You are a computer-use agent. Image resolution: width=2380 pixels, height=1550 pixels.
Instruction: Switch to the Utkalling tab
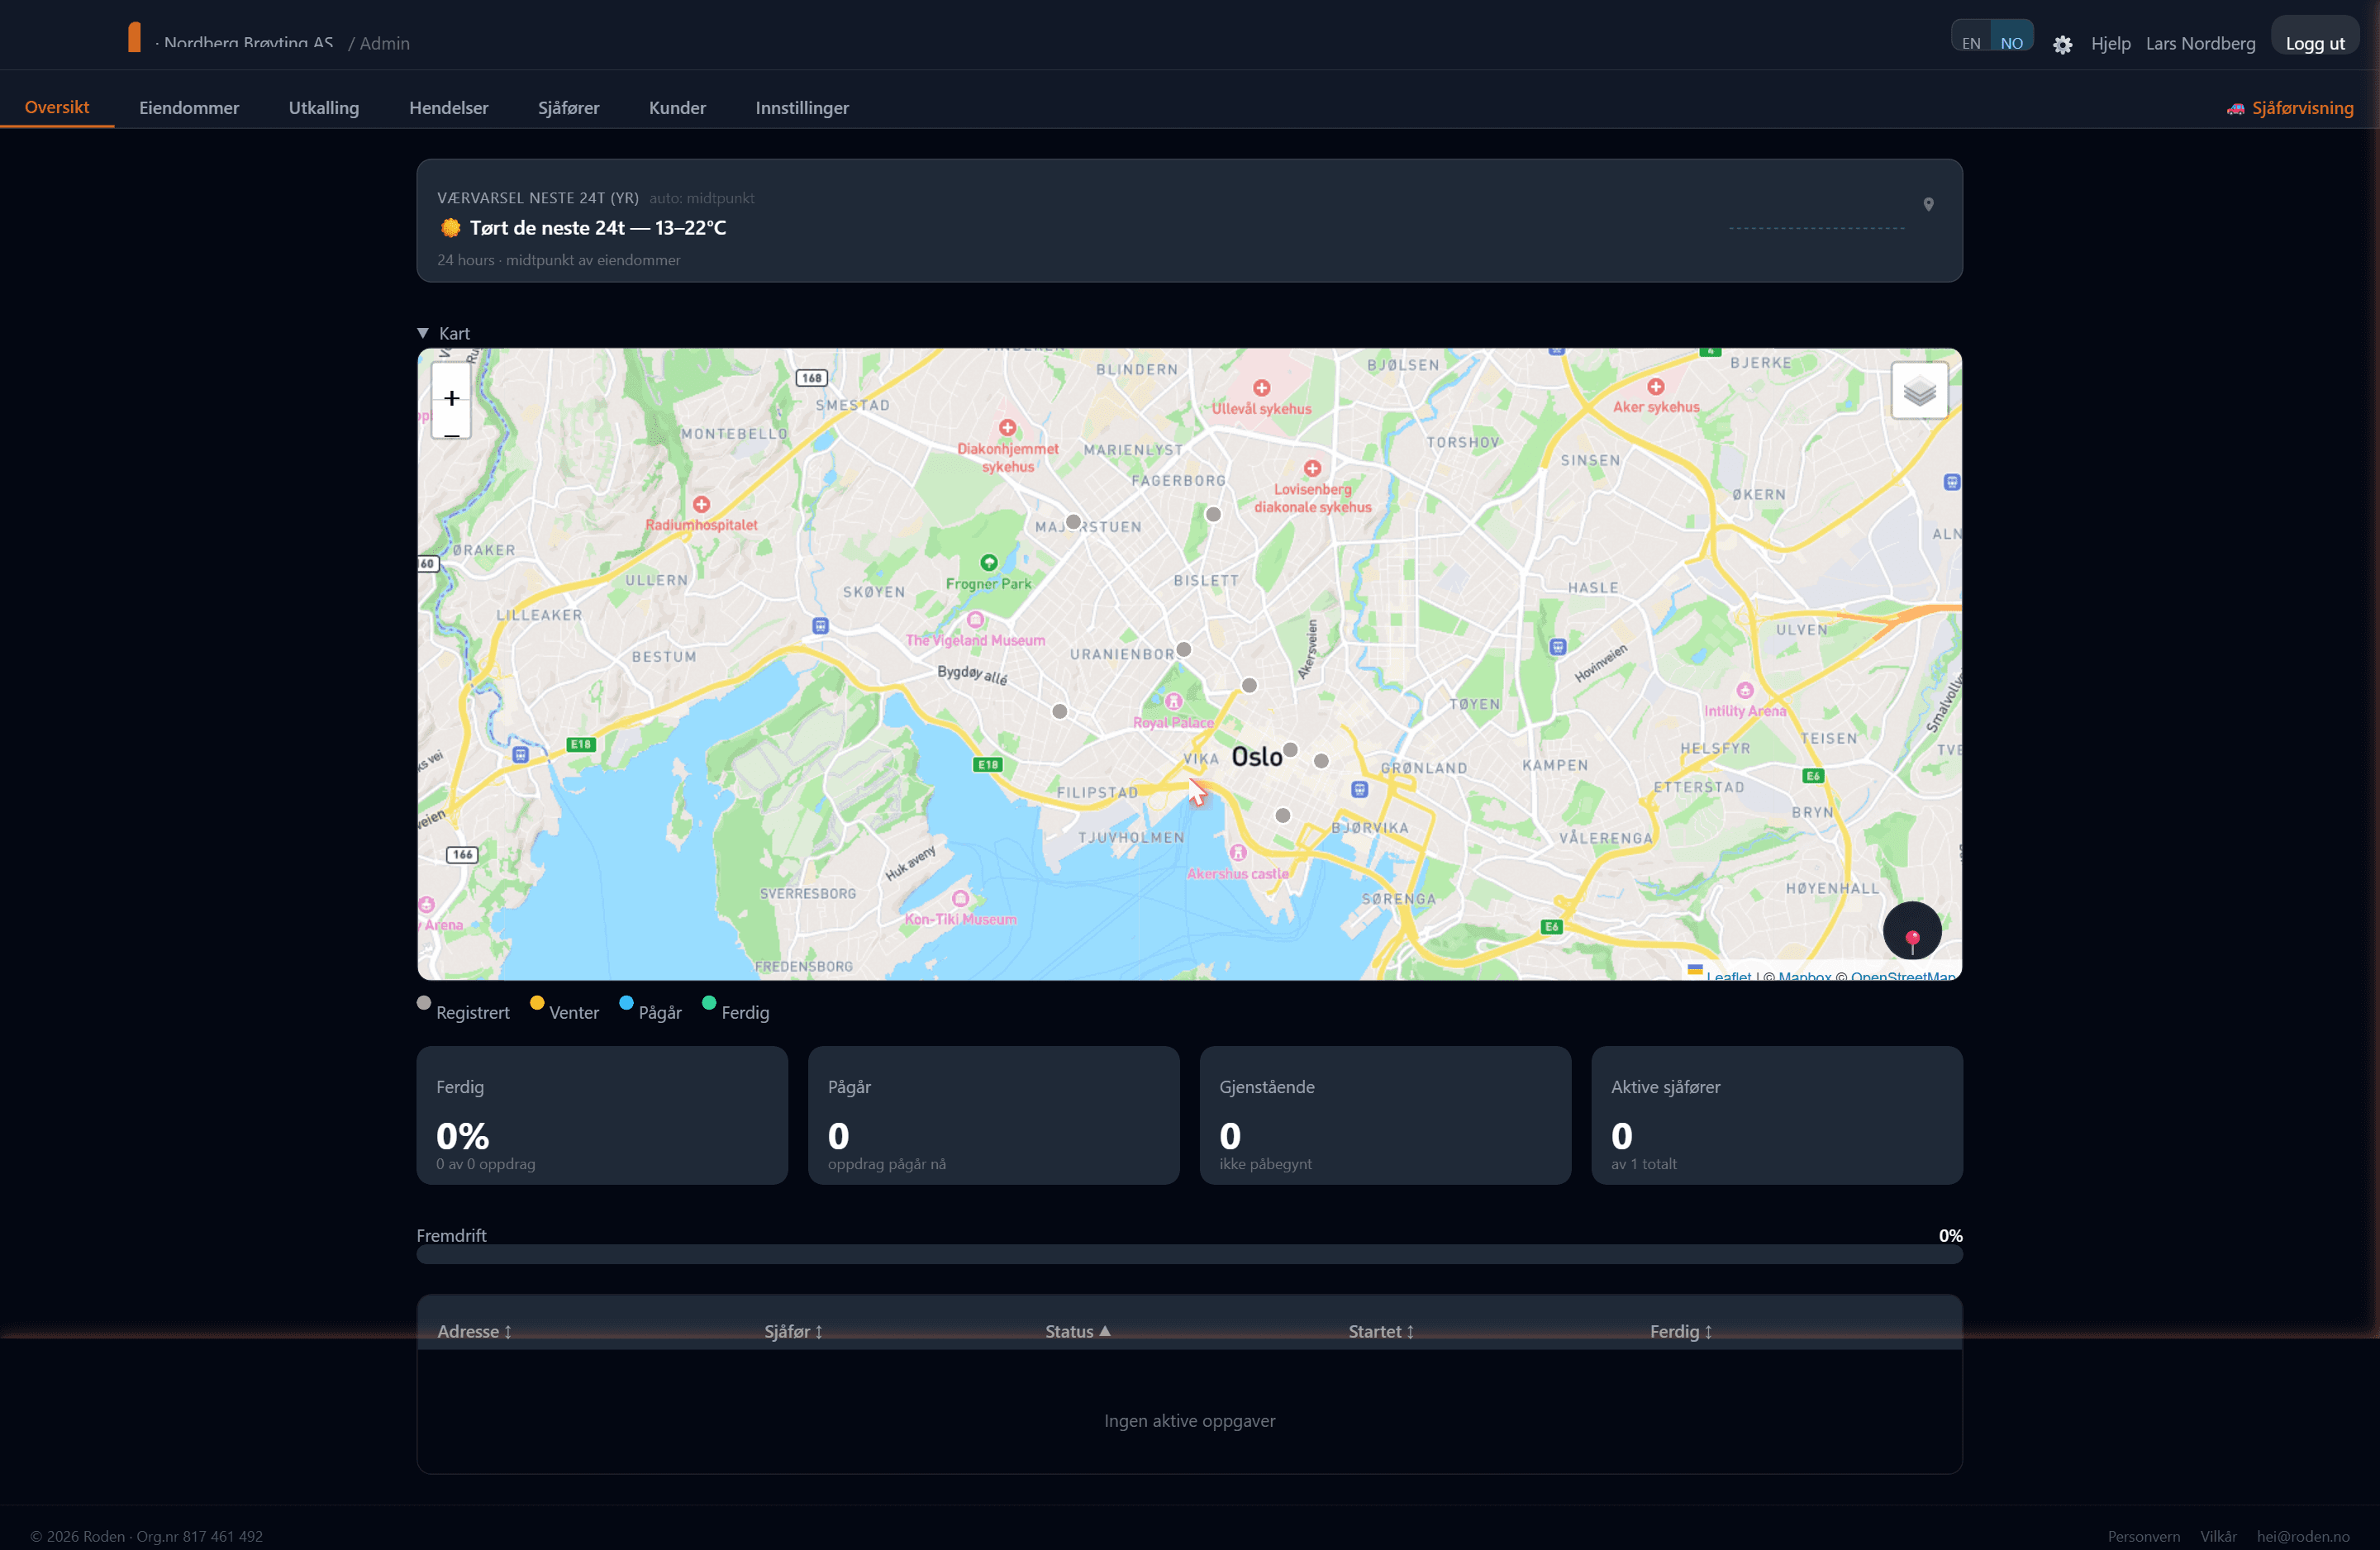(x=324, y=108)
